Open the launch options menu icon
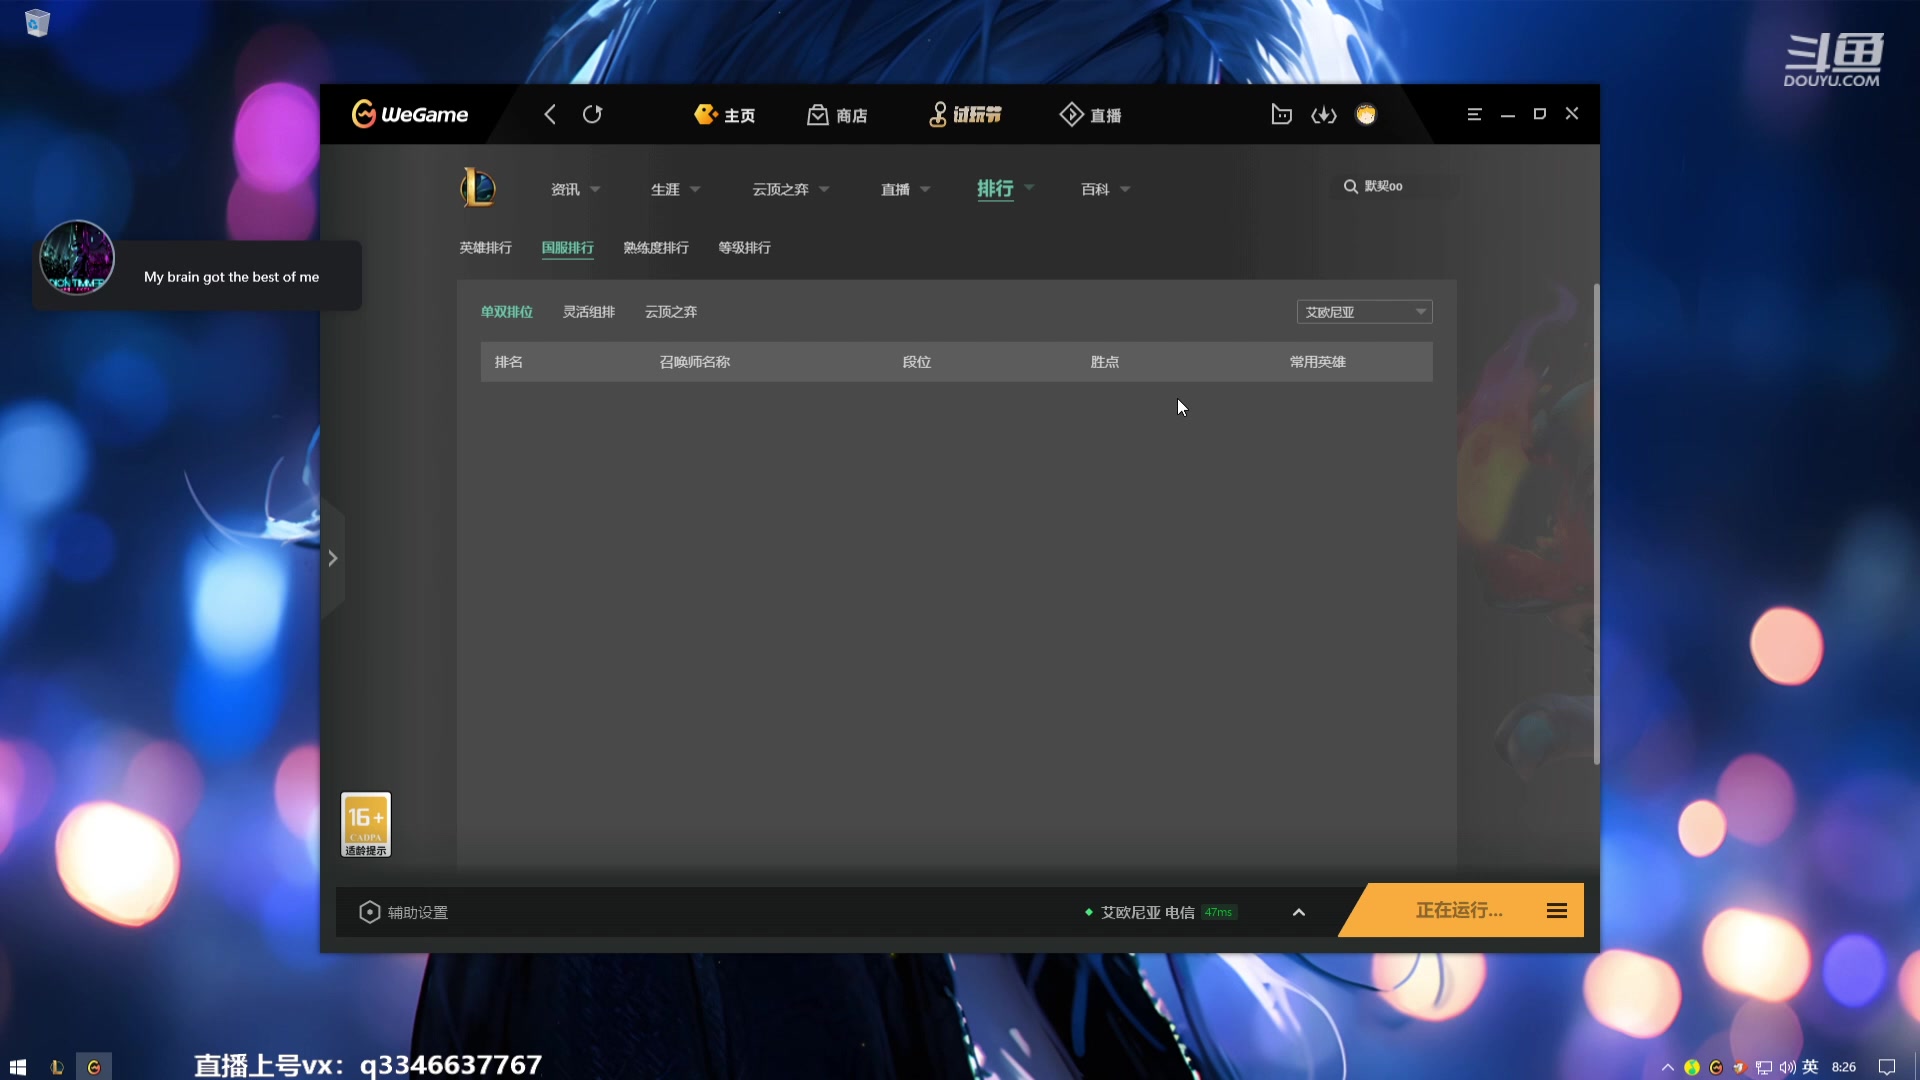 (x=1557, y=910)
